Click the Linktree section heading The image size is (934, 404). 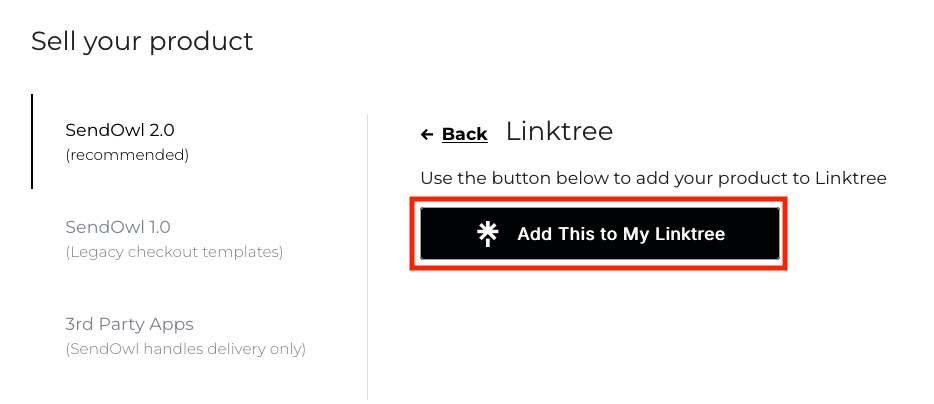[x=559, y=131]
